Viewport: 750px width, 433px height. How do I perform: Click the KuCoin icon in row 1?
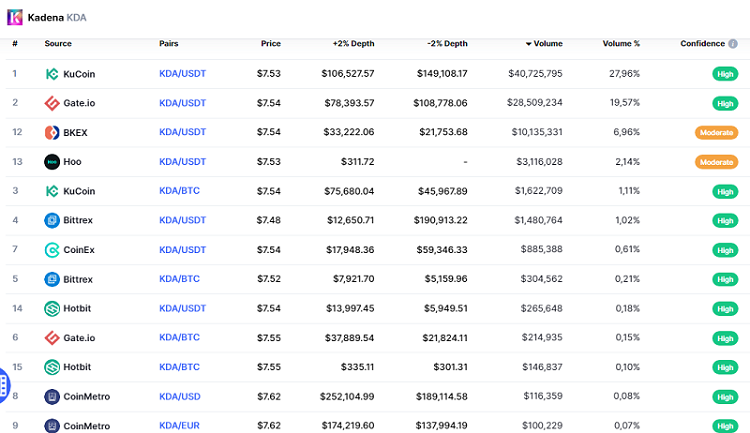click(52, 74)
